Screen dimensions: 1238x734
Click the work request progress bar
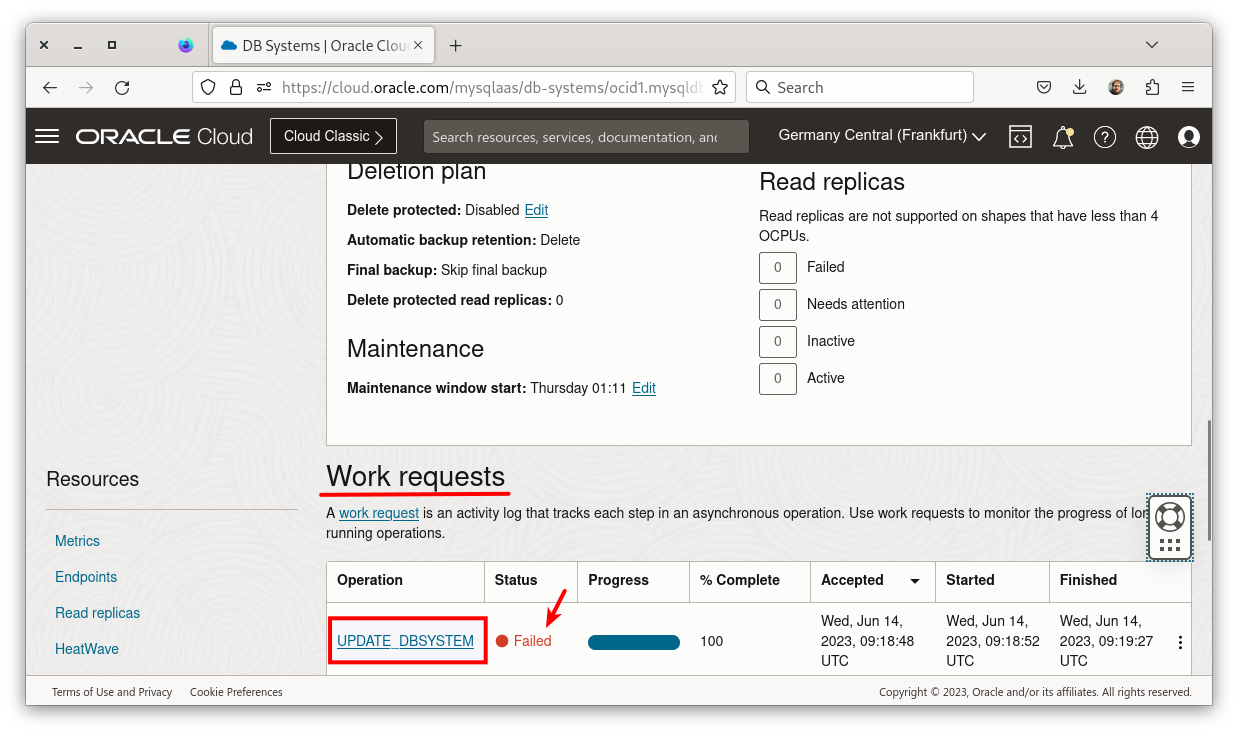point(633,642)
